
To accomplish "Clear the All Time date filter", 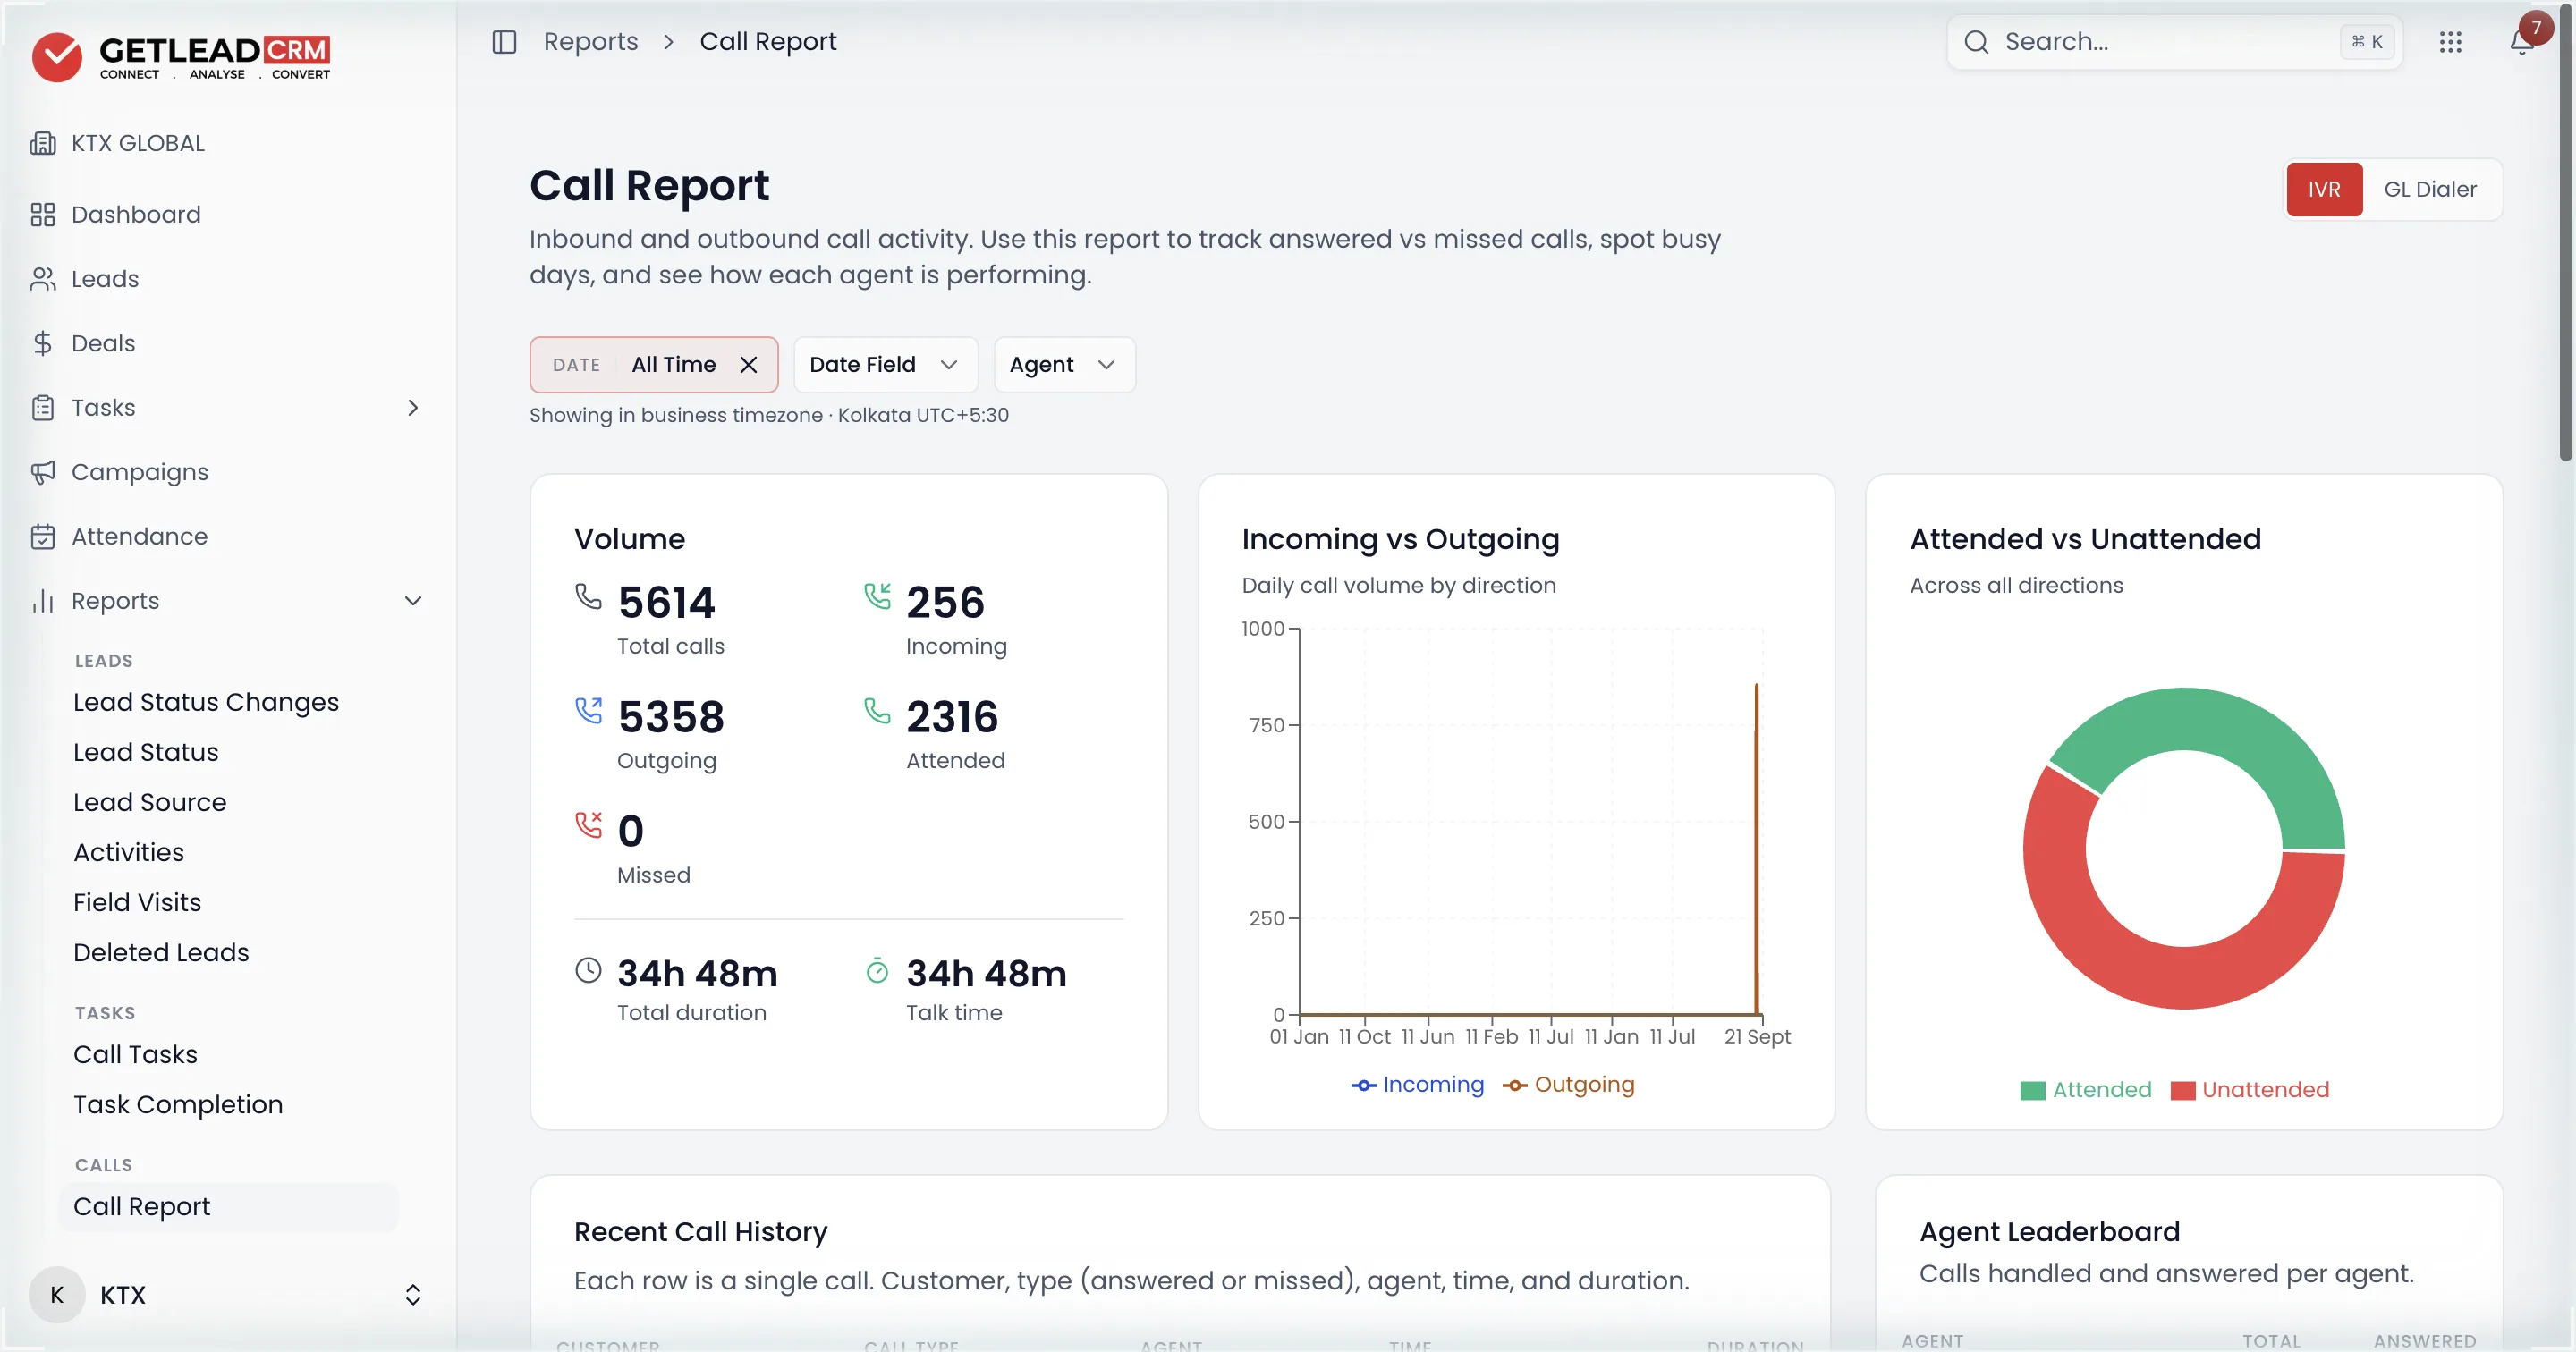I will [x=748, y=365].
